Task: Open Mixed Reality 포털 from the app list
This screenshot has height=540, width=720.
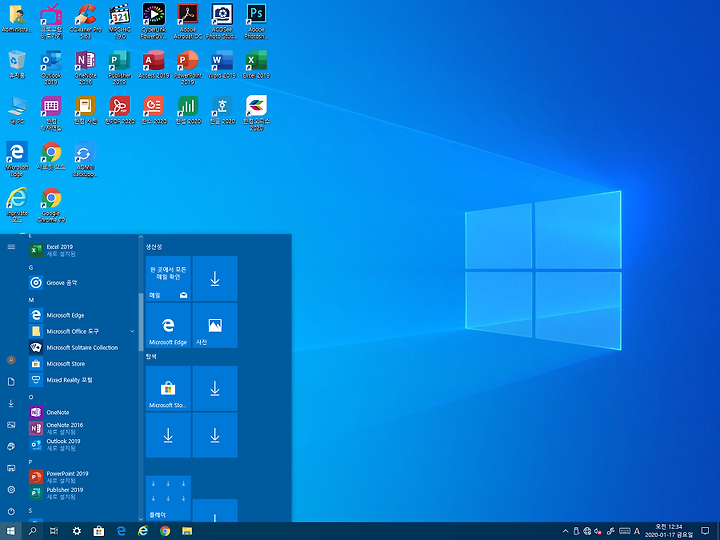Action: (82, 380)
